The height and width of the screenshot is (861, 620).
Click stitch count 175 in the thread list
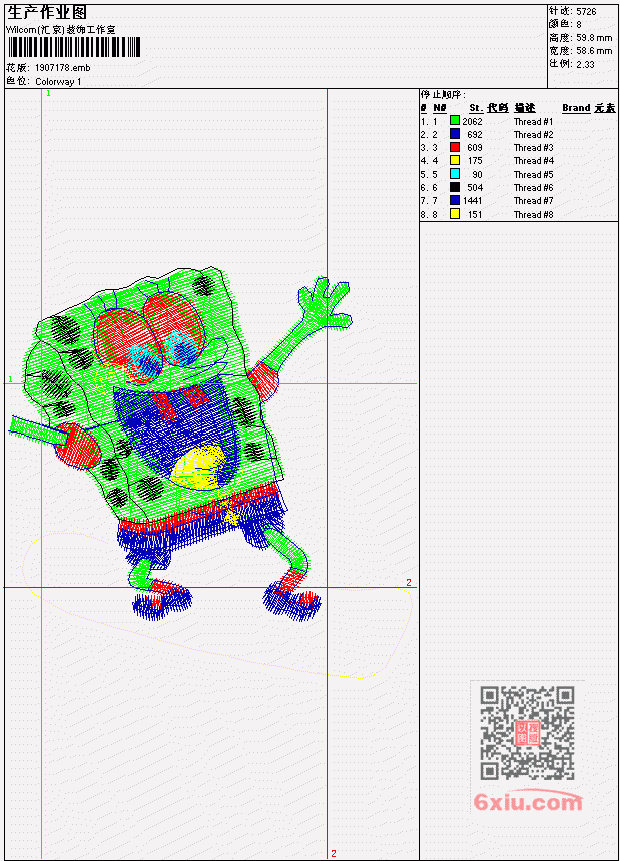(475, 161)
